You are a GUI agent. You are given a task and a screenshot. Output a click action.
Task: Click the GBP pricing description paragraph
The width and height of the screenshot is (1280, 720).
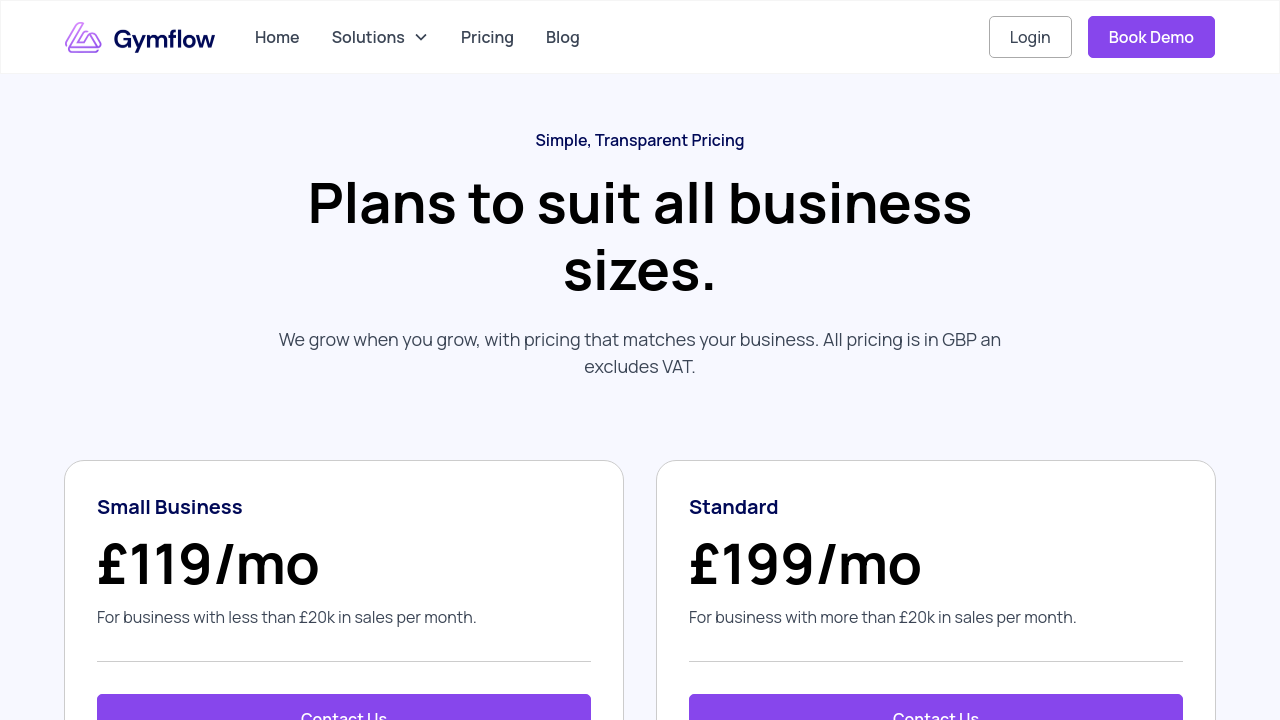tap(640, 353)
